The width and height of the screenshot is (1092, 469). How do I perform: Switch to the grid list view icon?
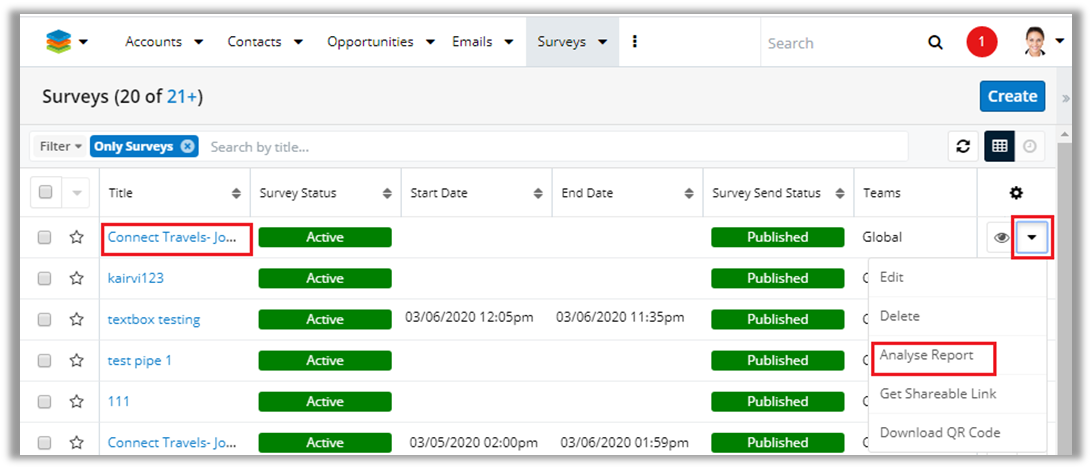[999, 146]
